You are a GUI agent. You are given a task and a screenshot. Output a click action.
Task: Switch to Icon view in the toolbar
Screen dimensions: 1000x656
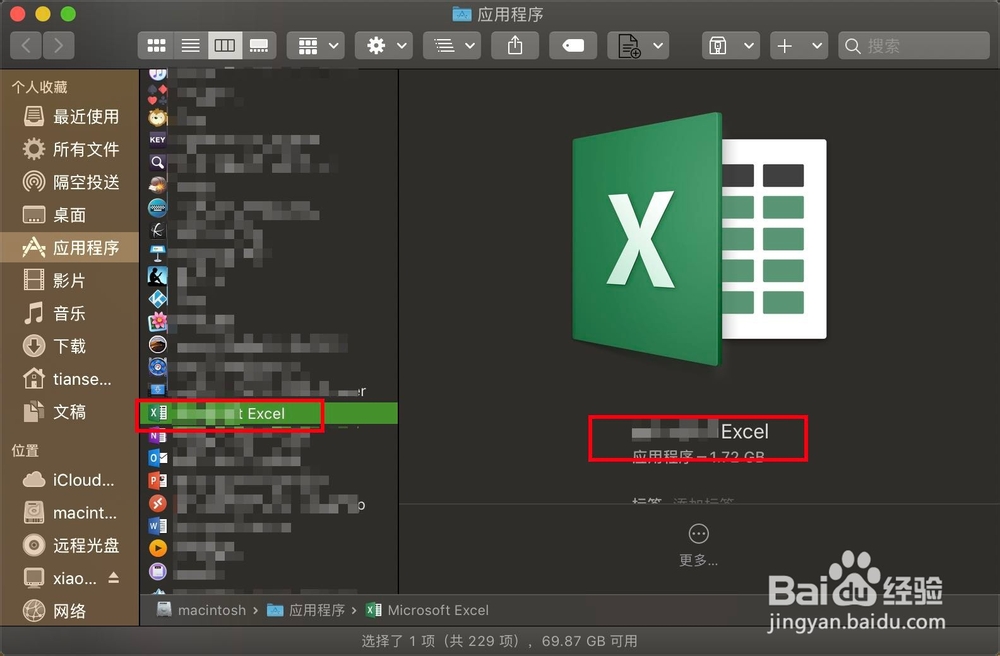(155, 45)
